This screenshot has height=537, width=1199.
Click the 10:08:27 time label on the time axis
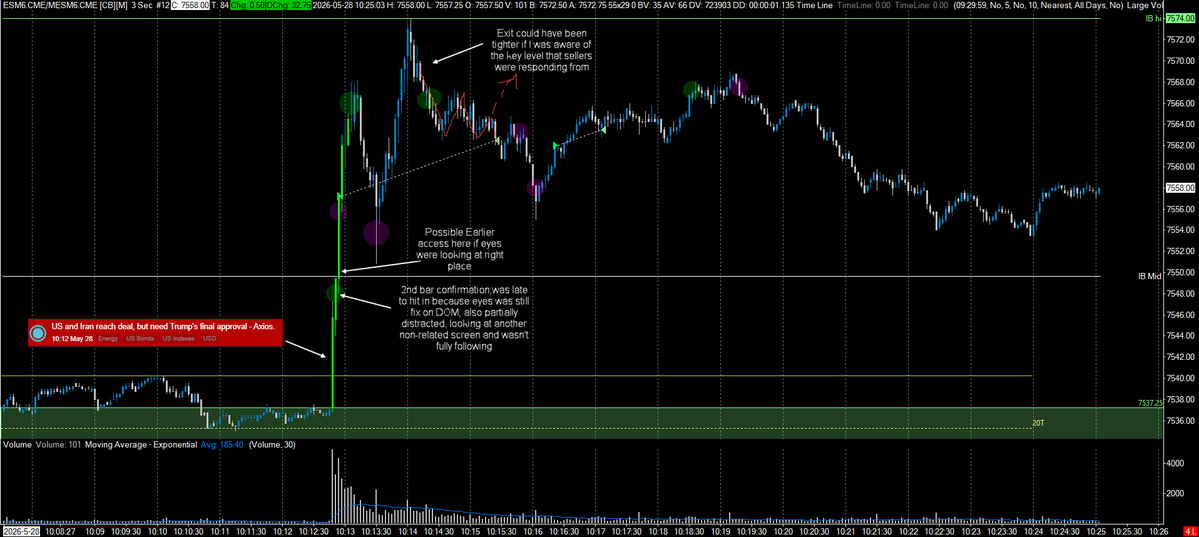point(60,530)
